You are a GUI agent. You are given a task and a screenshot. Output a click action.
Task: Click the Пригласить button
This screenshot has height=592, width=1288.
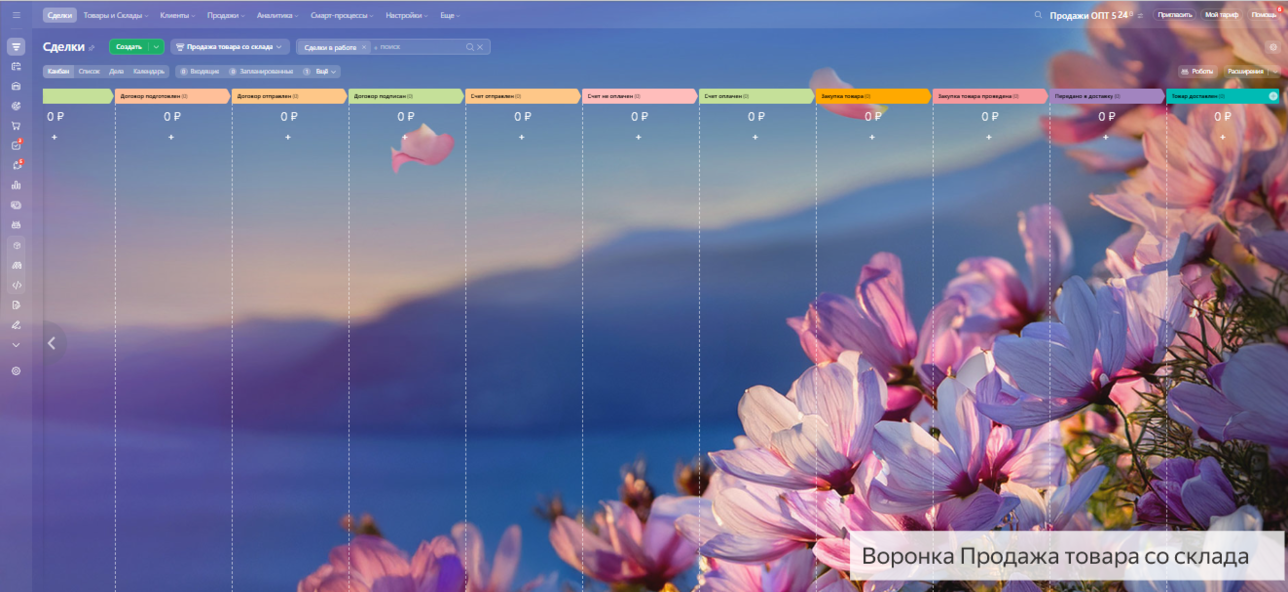tap(1175, 15)
